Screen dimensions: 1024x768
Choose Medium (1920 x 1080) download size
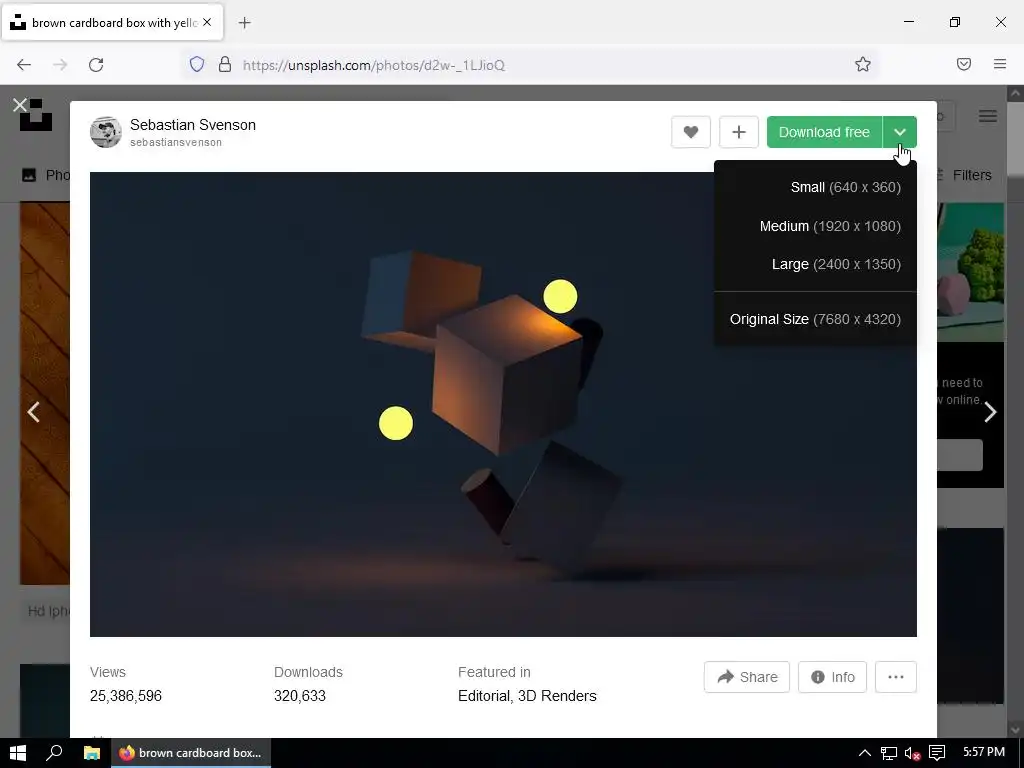(x=830, y=226)
